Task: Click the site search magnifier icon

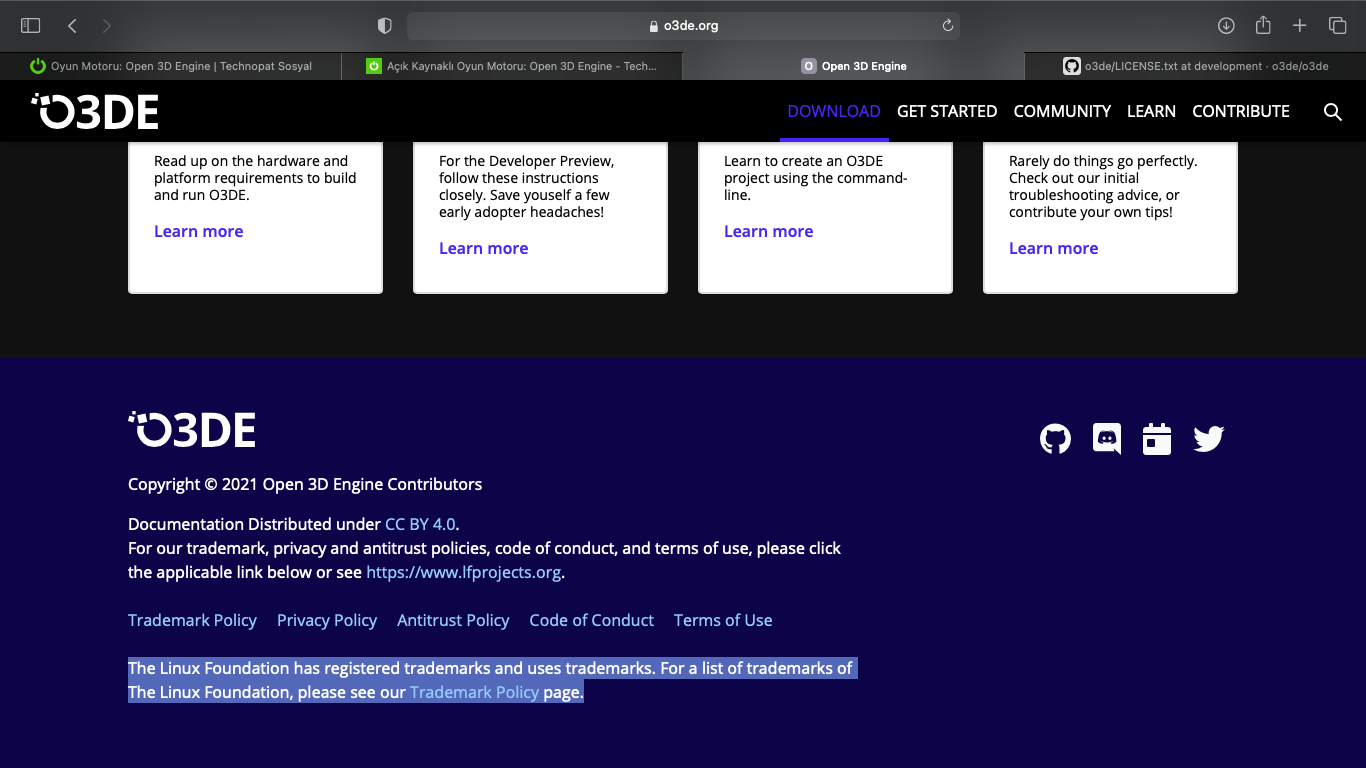Action: pos(1333,112)
